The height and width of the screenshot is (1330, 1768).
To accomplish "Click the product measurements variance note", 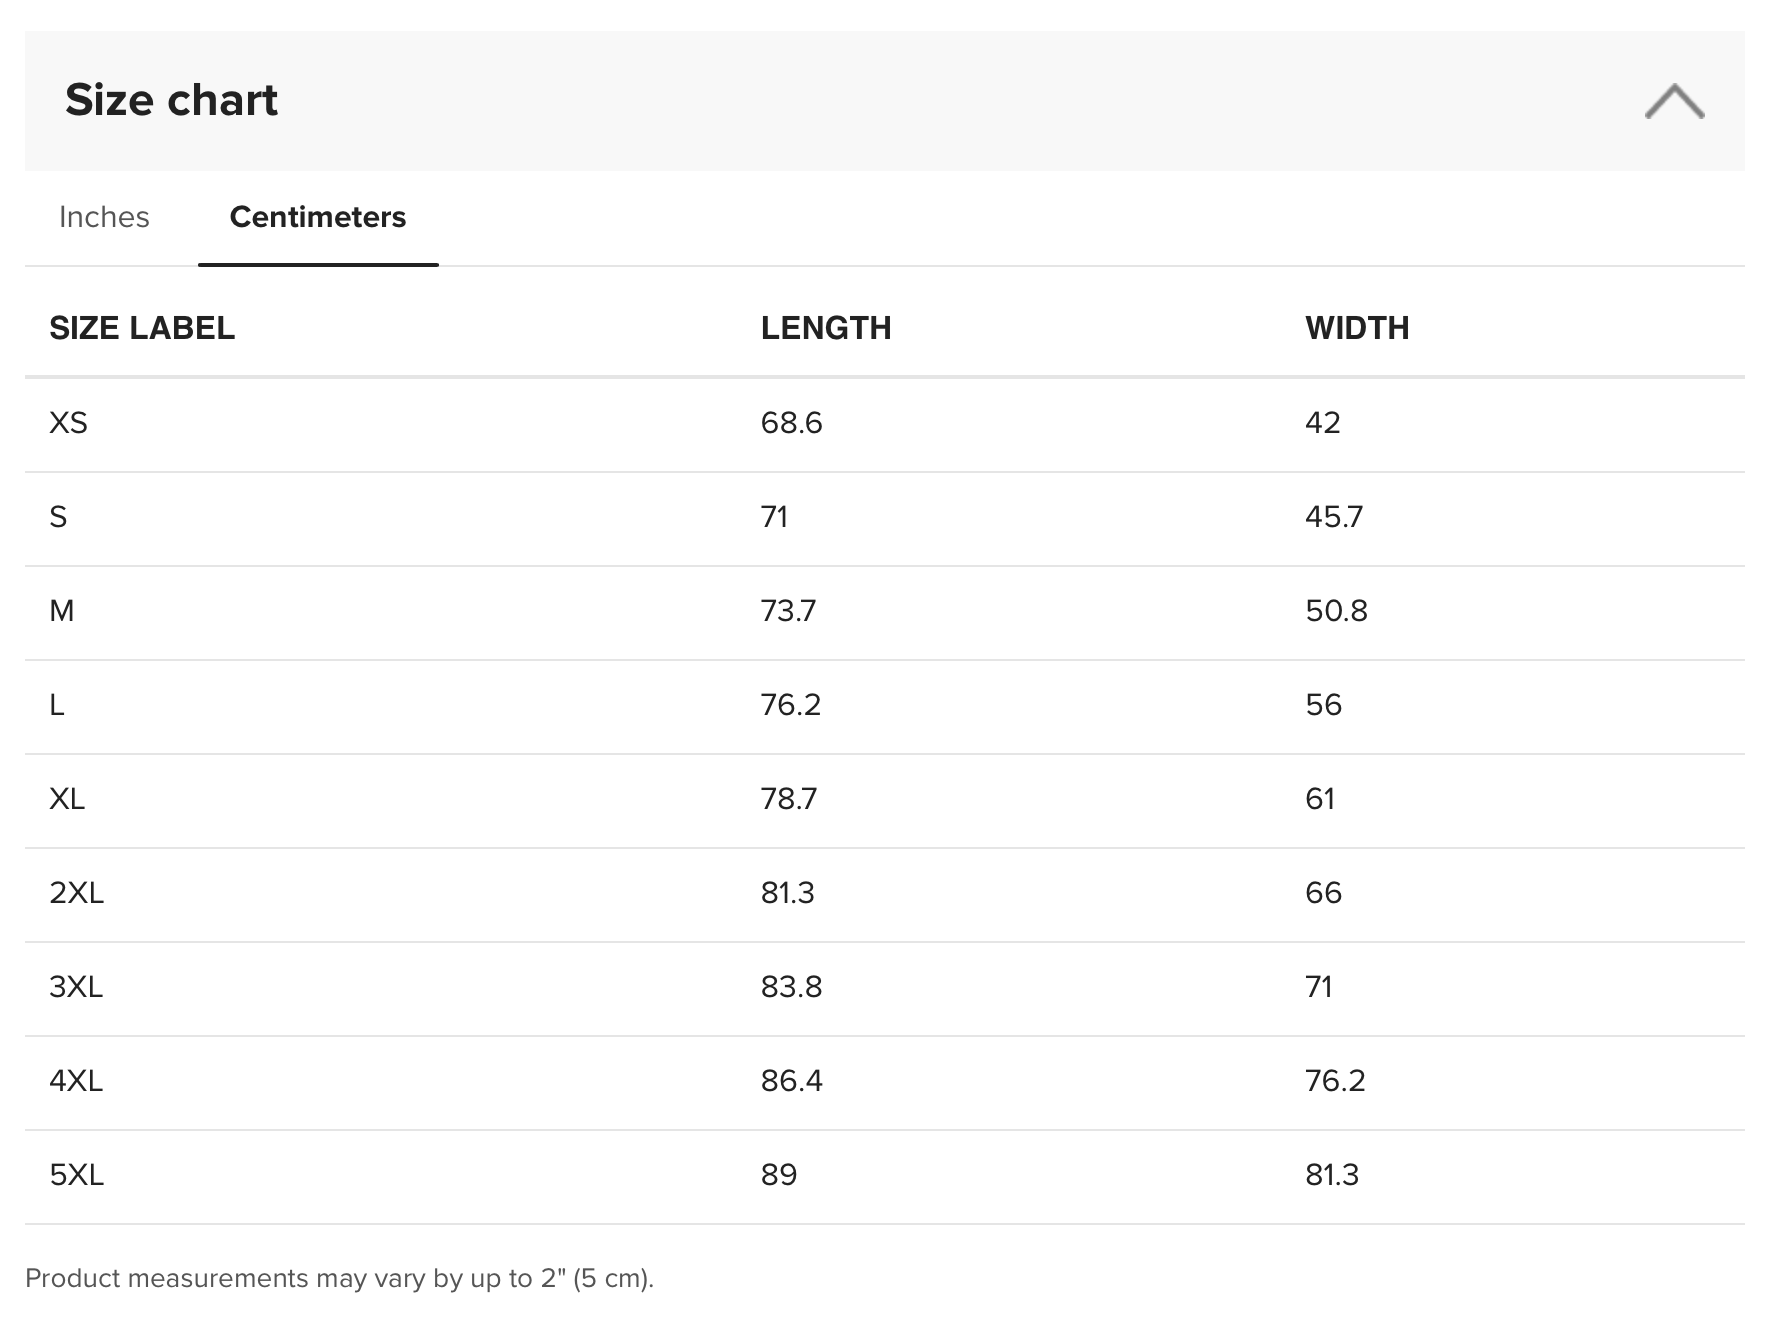I will (x=339, y=1278).
